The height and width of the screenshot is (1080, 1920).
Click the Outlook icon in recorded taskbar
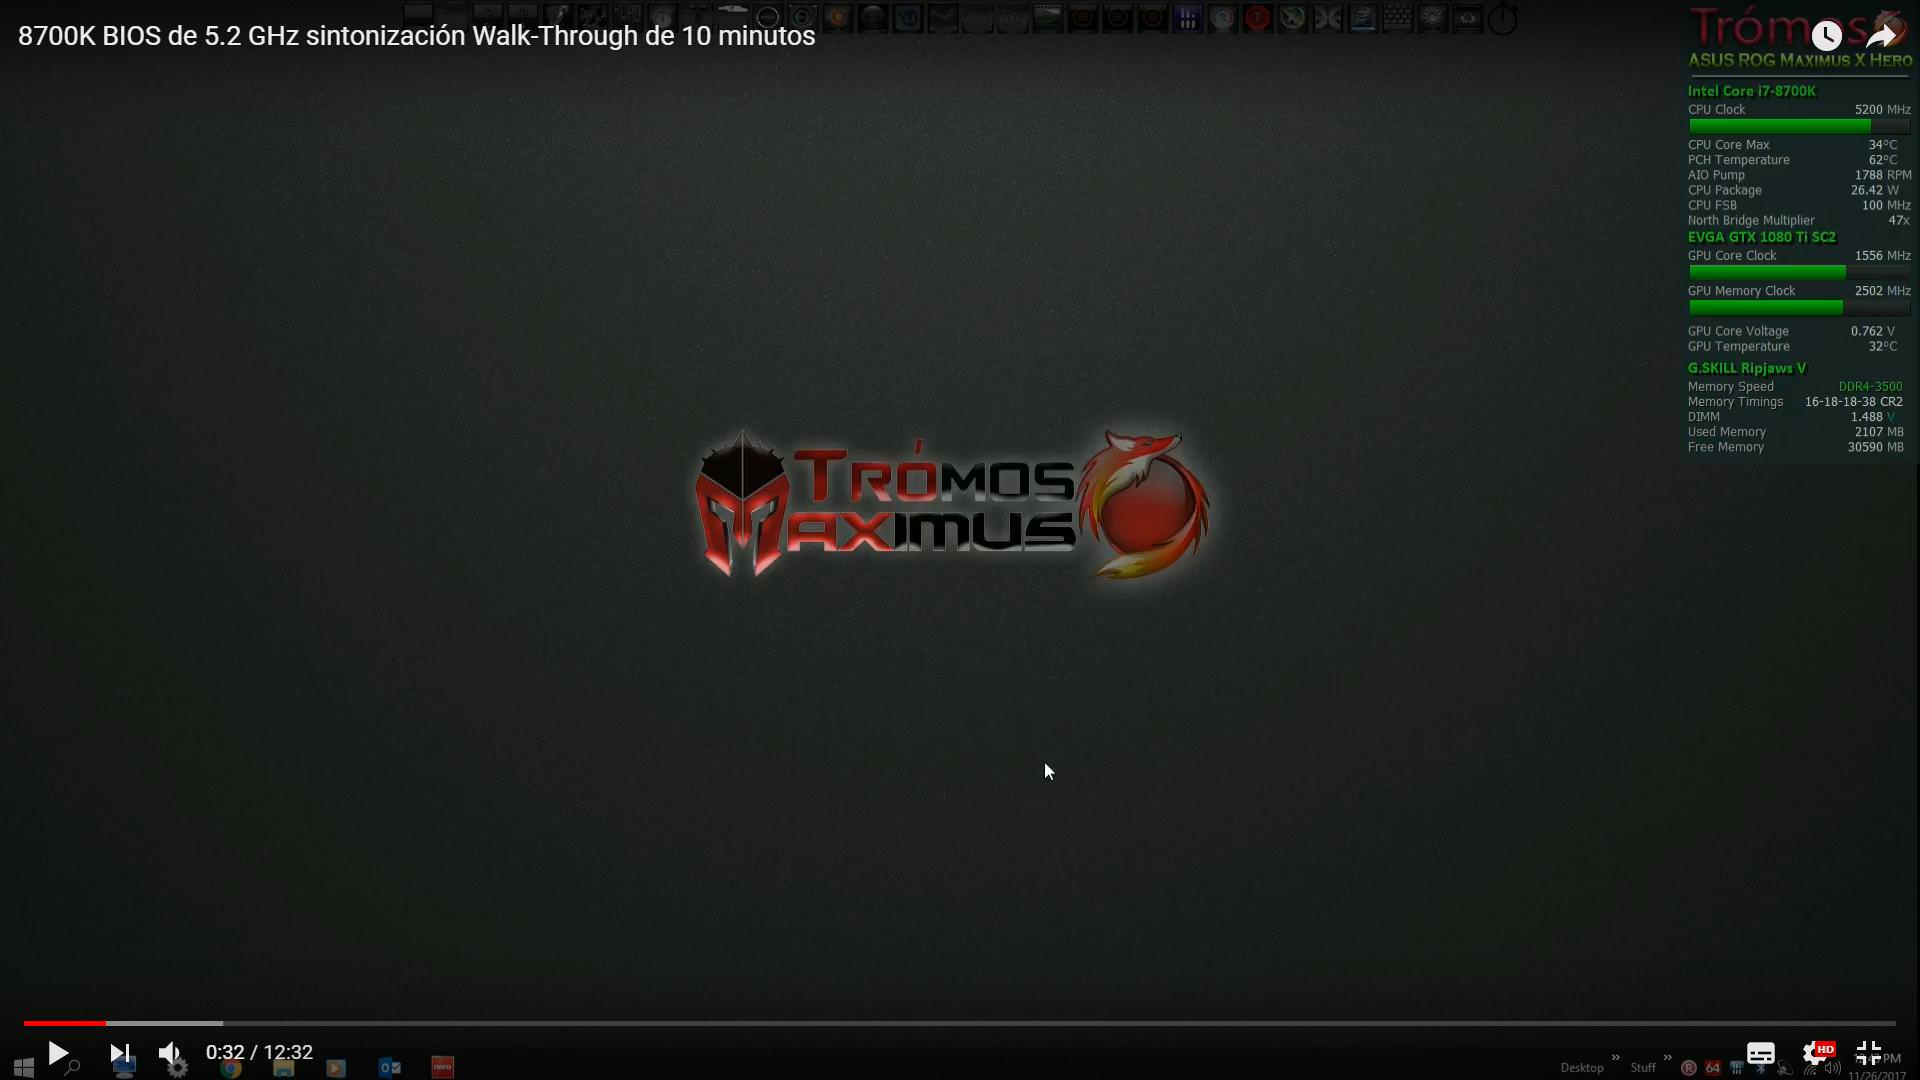tap(390, 1068)
